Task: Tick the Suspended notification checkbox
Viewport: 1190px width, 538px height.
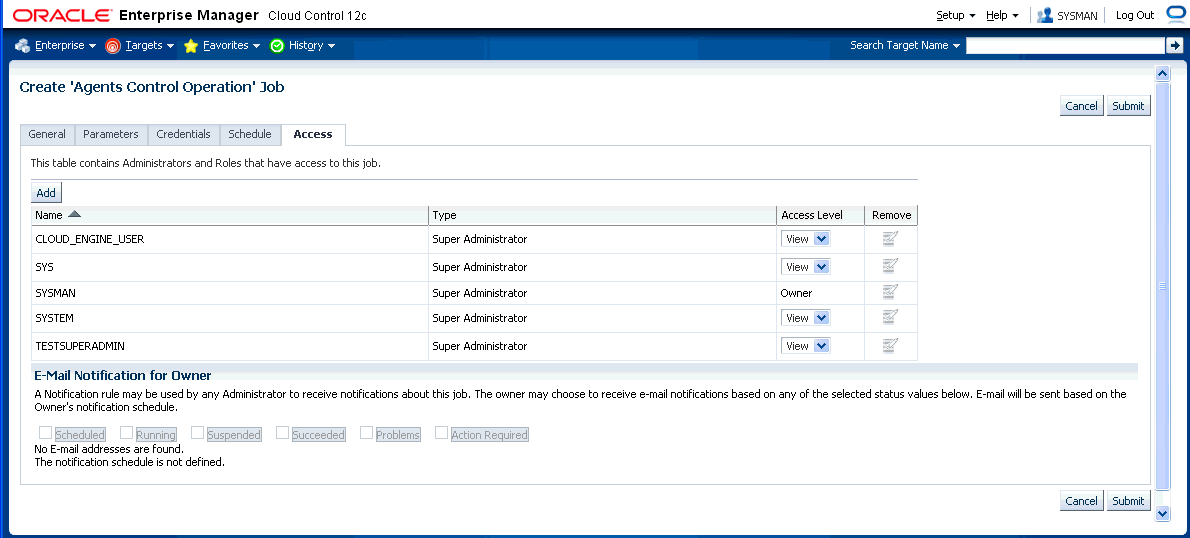Action: [197, 433]
